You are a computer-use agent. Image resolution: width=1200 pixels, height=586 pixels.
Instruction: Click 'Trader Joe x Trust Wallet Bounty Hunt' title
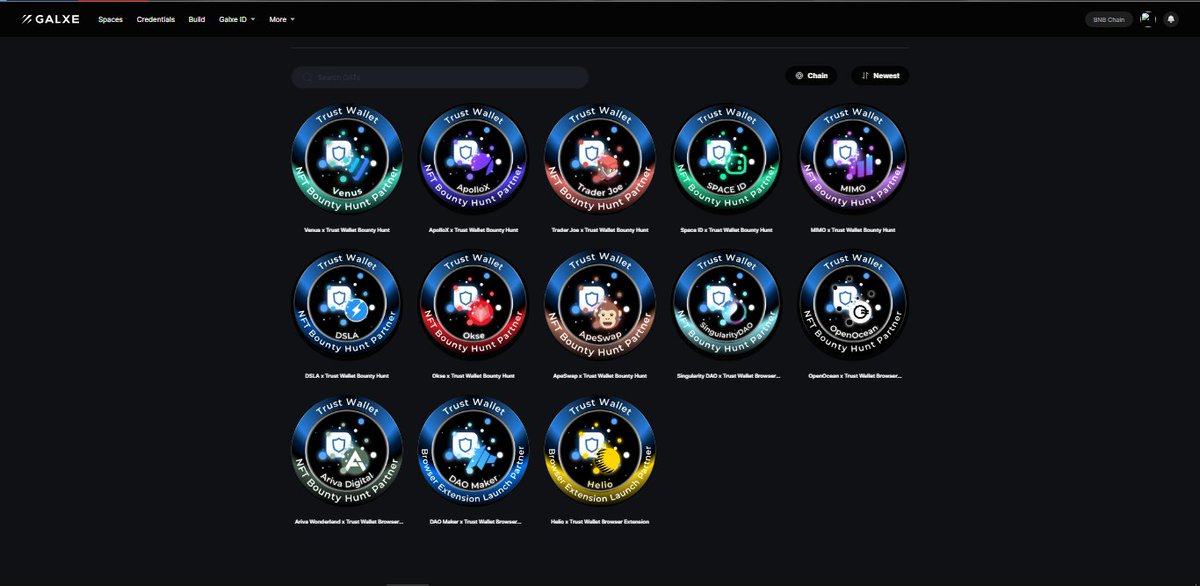point(600,230)
